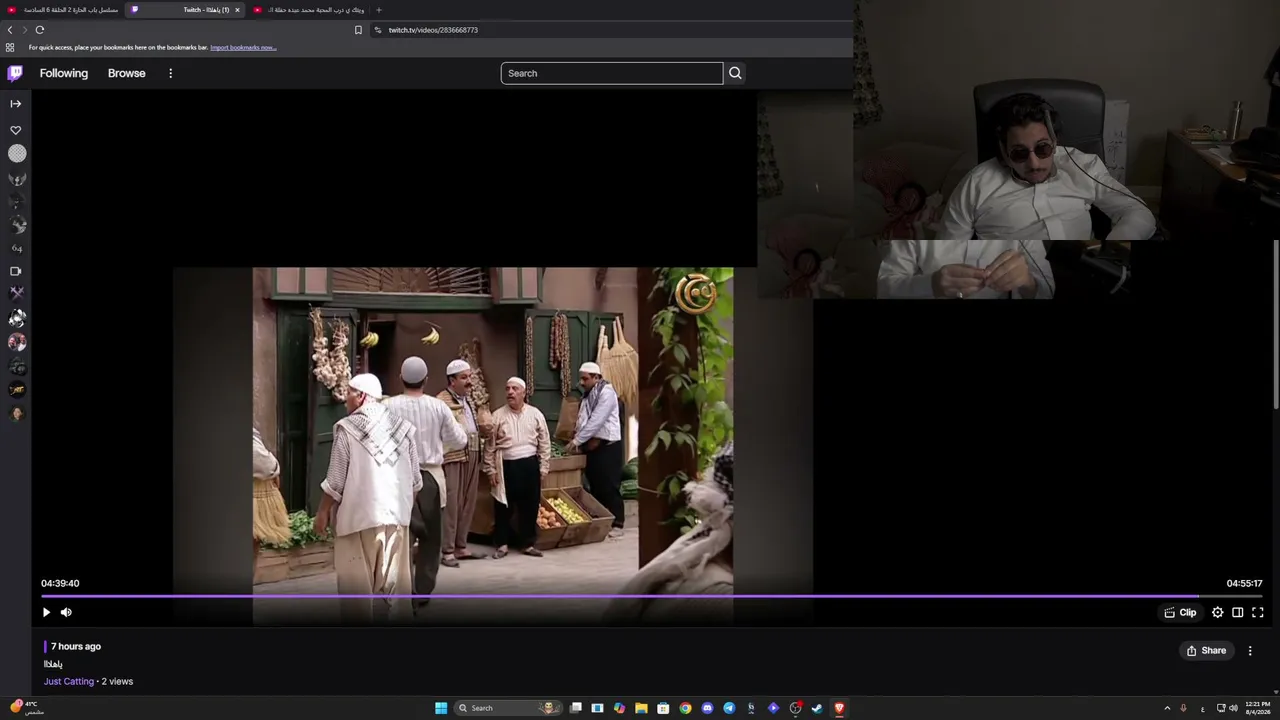Toggle theatre mode on the player
The height and width of the screenshot is (720, 1280).
[x=1237, y=612]
